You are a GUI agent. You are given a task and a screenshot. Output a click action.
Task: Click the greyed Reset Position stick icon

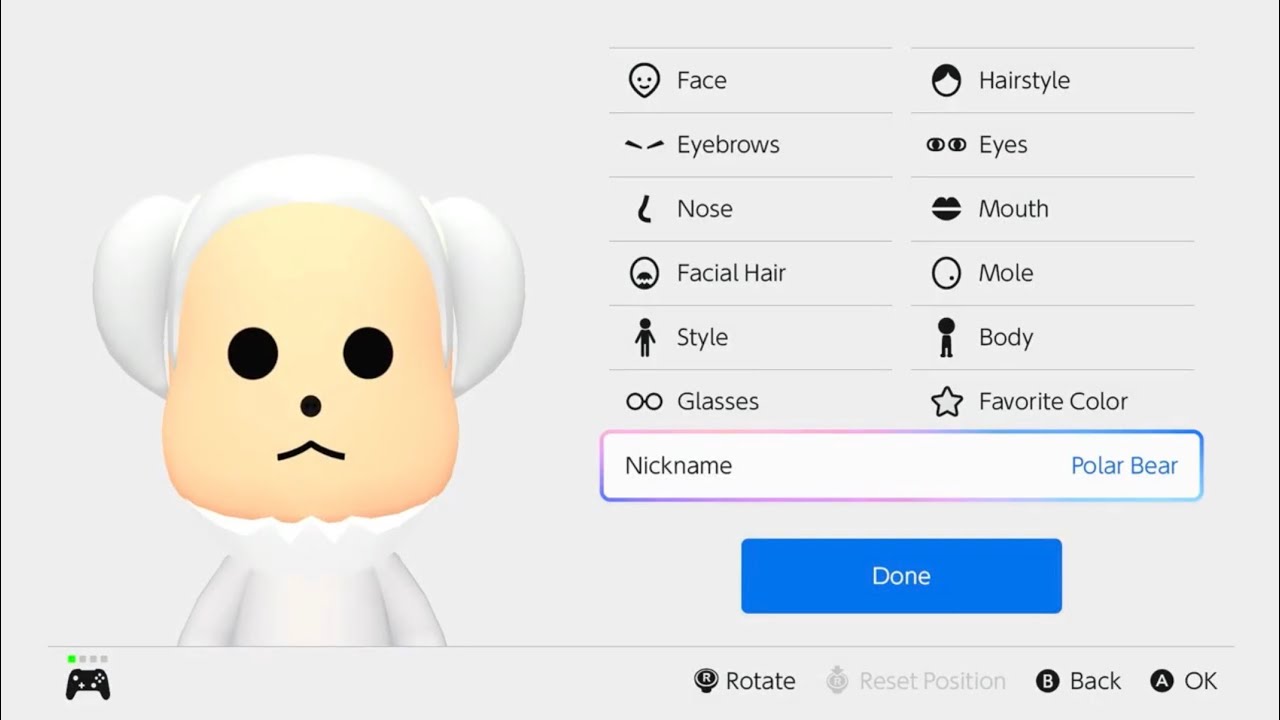click(837, 681)
